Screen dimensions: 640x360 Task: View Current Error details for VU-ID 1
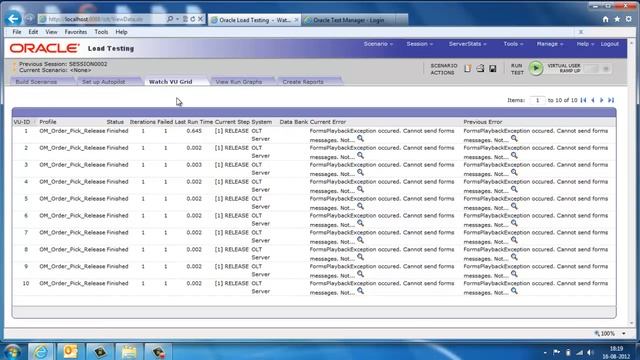pos(360,139)
